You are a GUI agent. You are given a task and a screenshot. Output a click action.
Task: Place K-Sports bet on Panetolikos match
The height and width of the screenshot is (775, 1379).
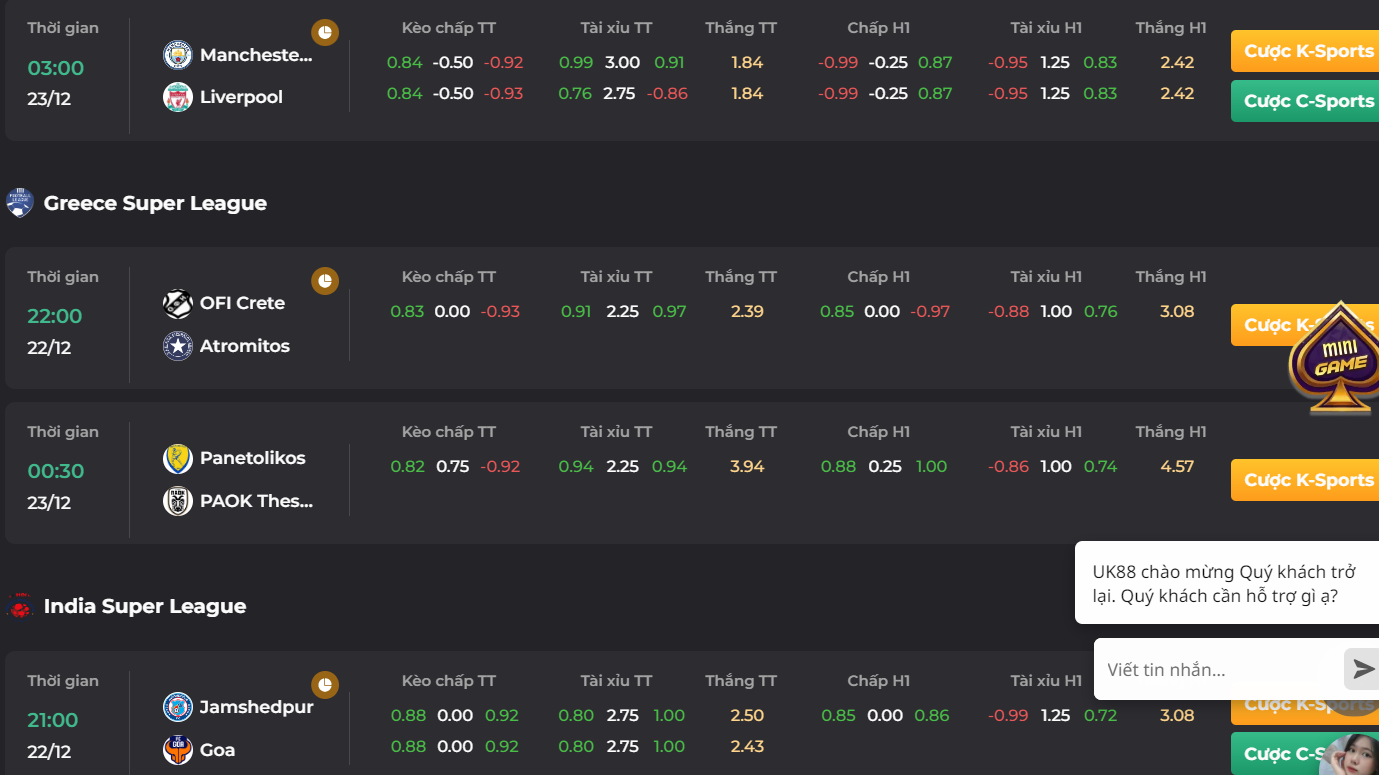[1305, 480]
